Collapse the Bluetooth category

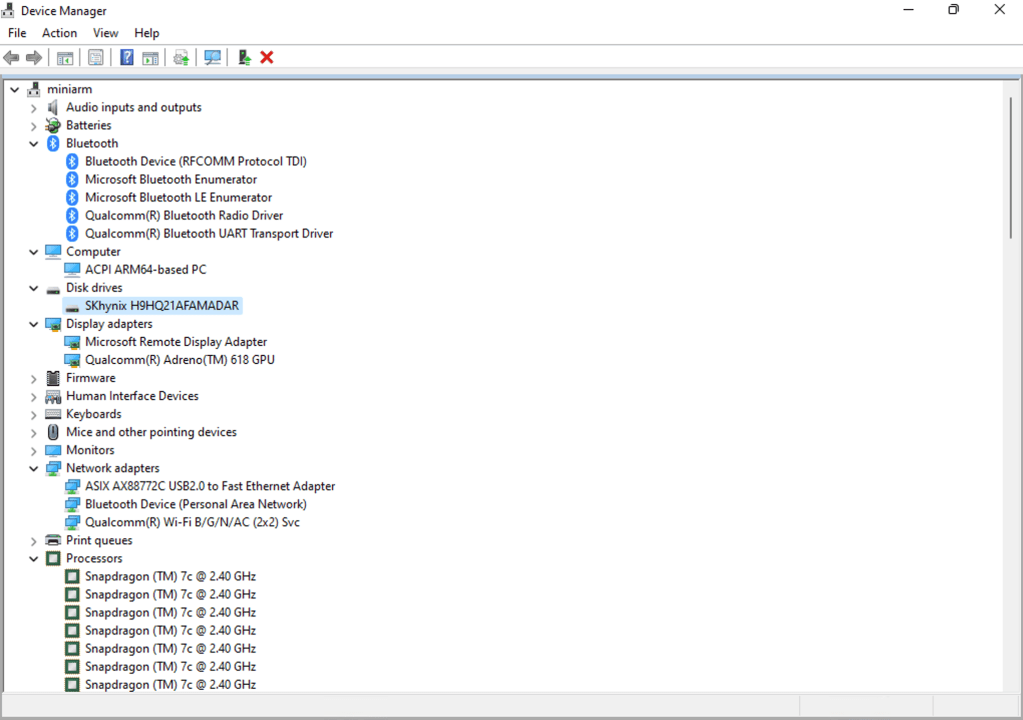34,144
